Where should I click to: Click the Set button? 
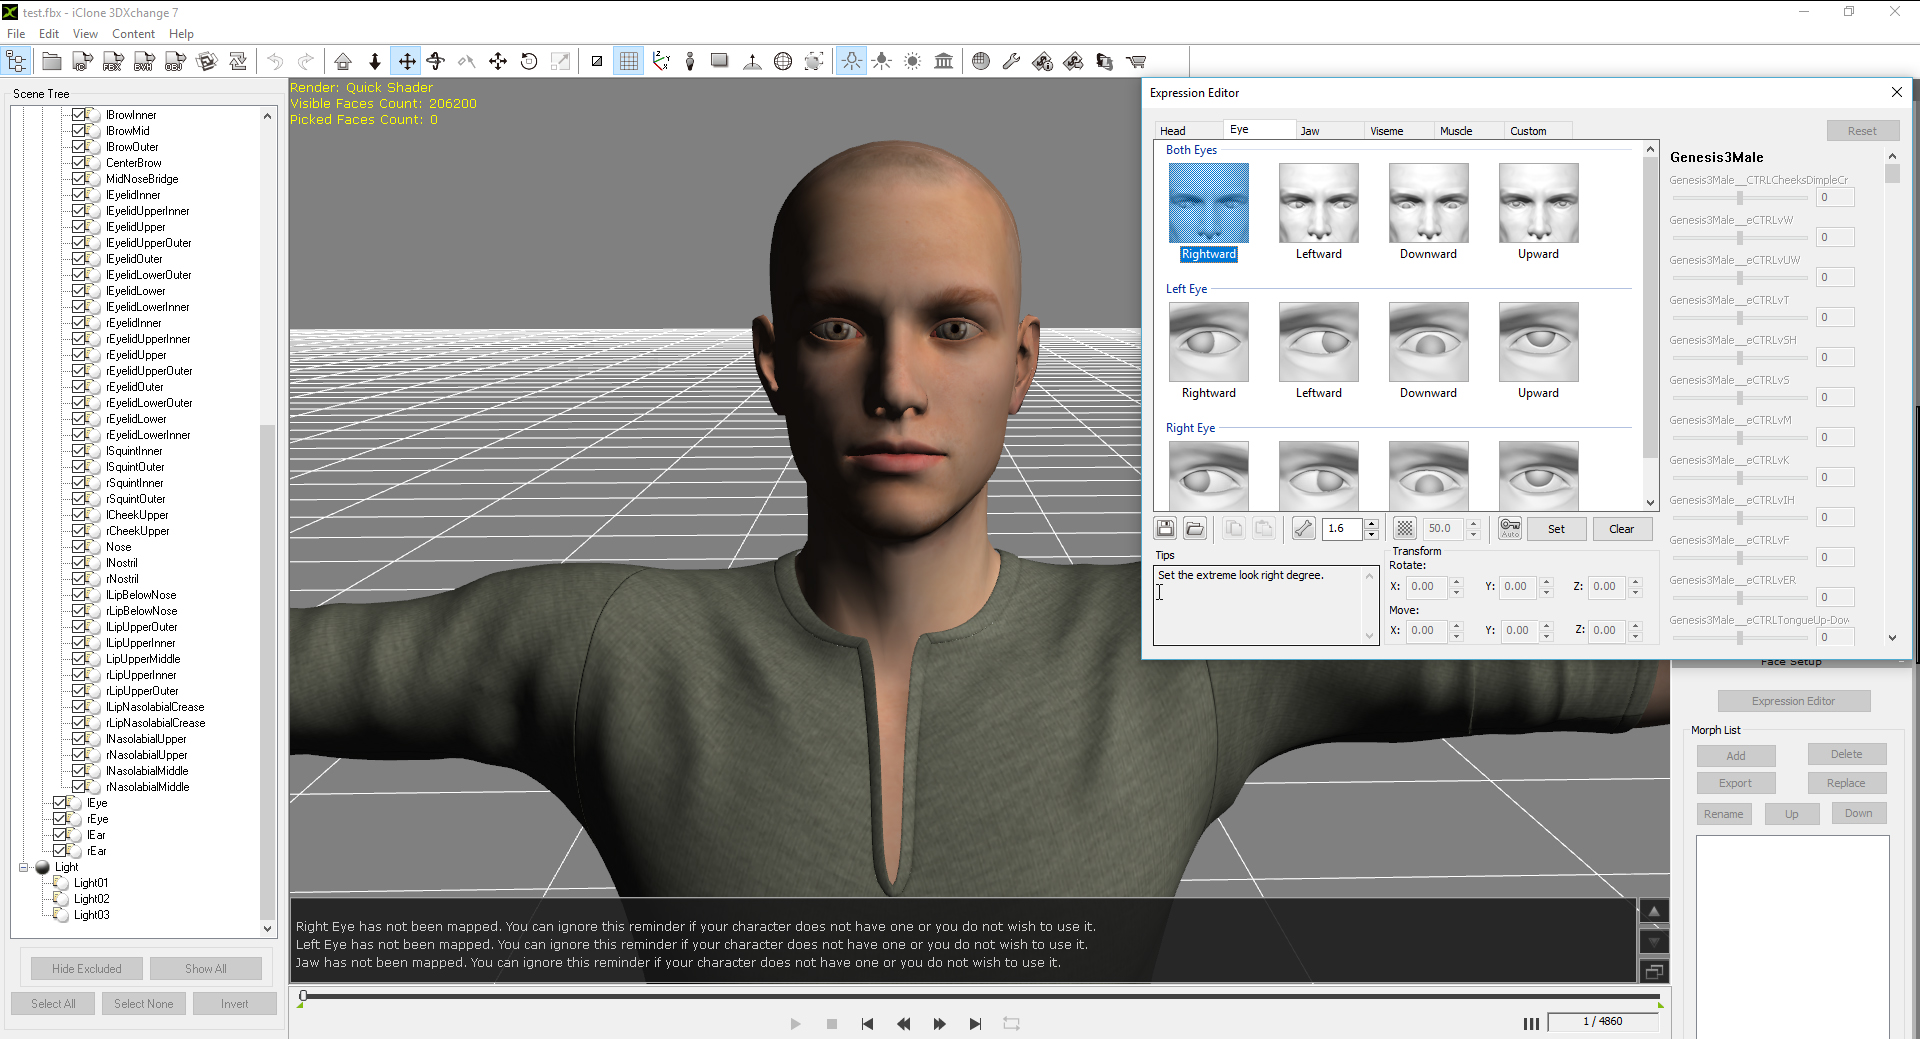(x=1556, y=529)
